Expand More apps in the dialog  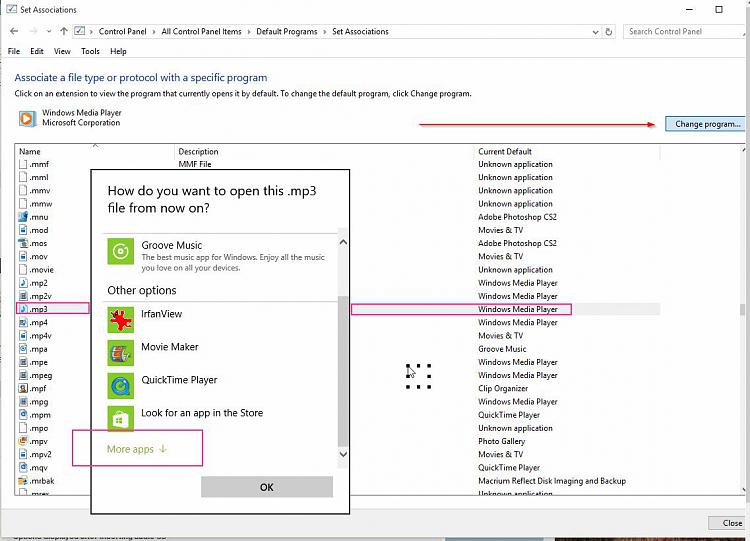pyautogui.click(x=137, y=449)
